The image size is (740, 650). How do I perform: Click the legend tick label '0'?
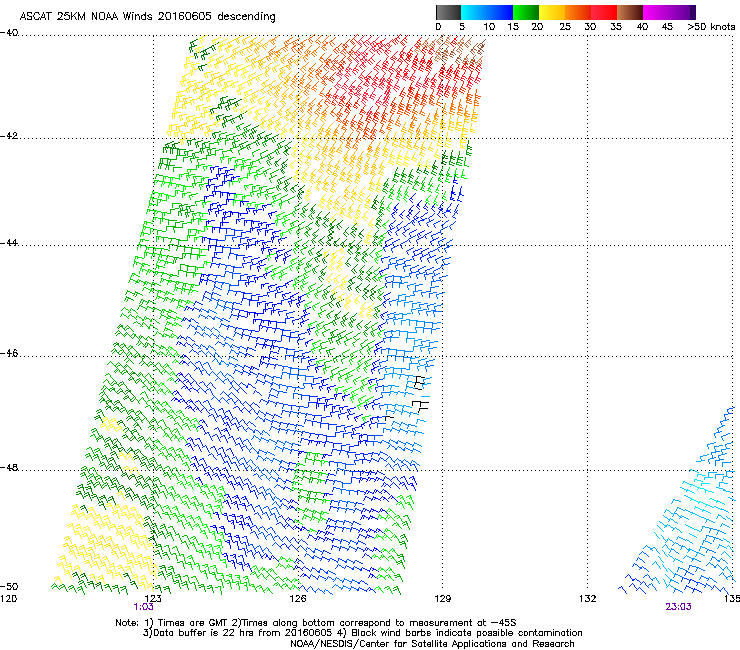[x=438, y=27]
